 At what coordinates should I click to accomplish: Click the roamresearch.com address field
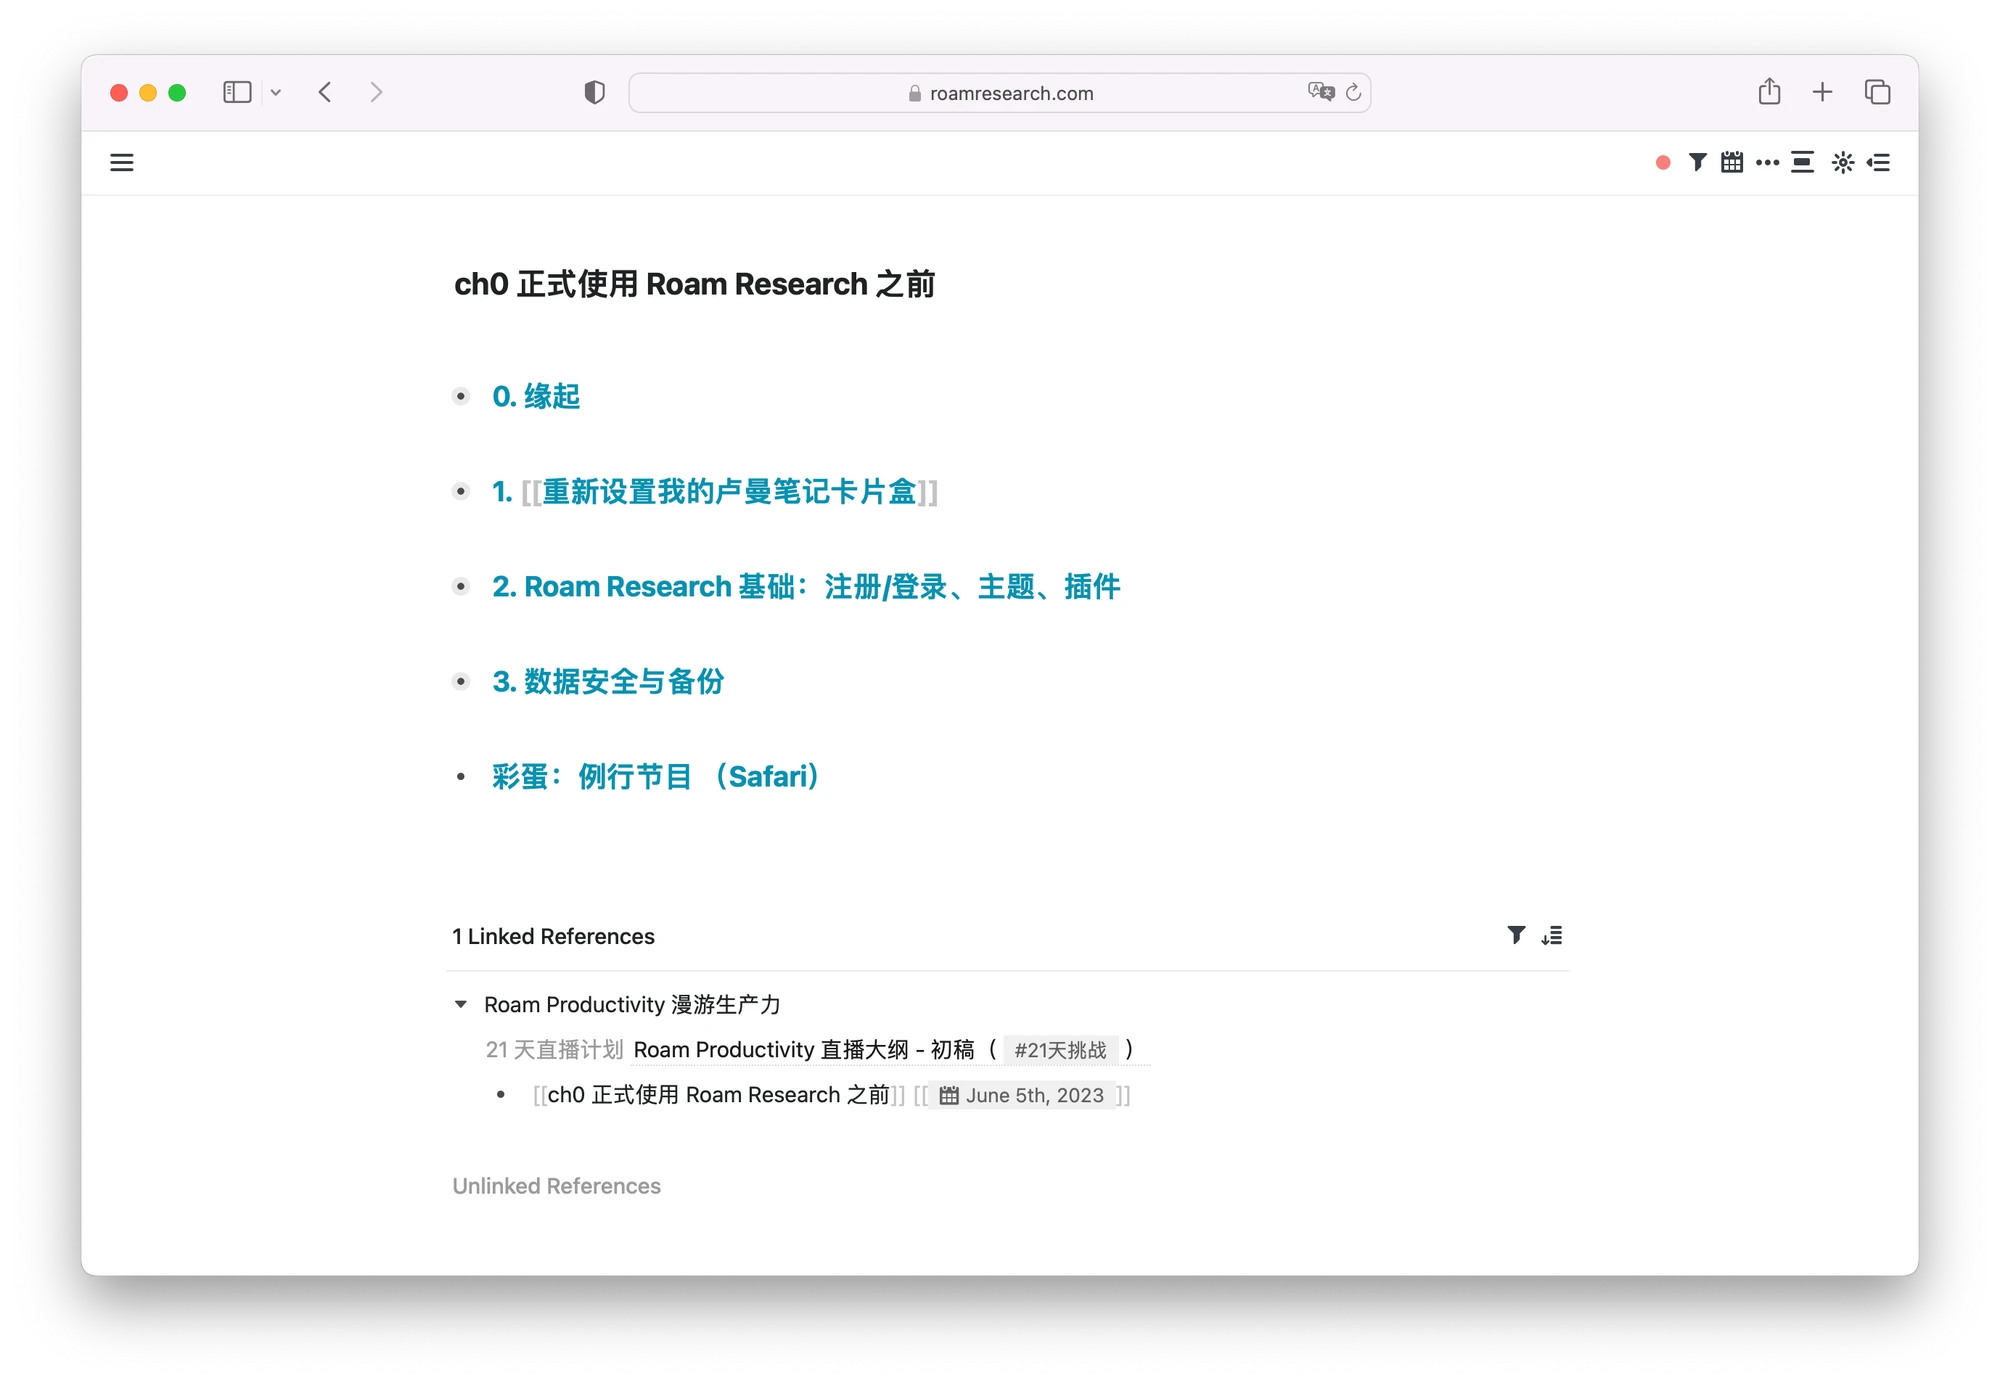pos(1000,93)
